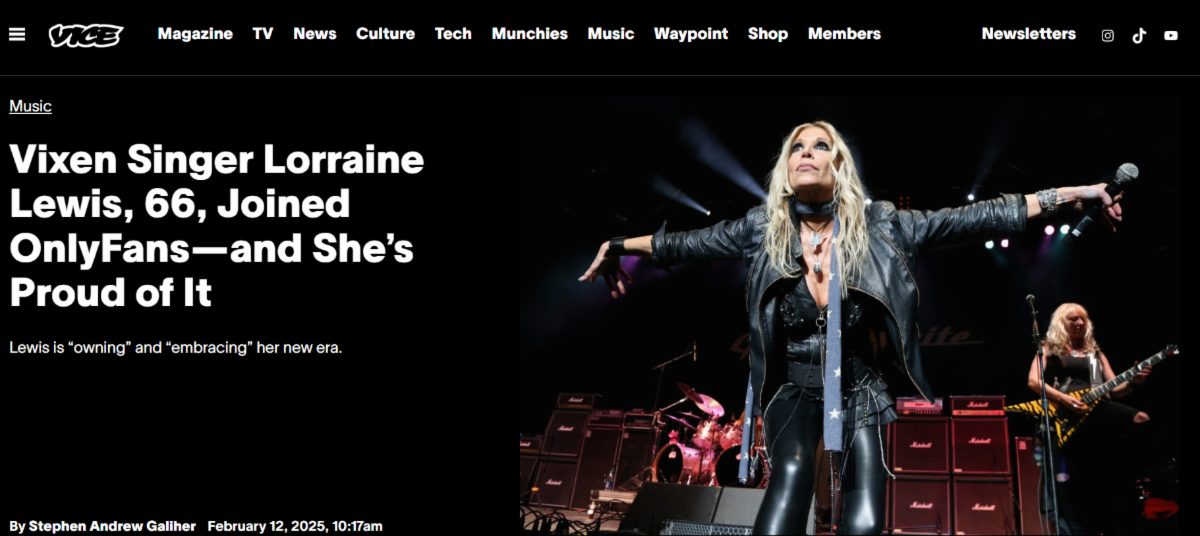Open Waypoint section
Image resolution: width=1200 pixels, height=536 pixels.
[691, 34]
